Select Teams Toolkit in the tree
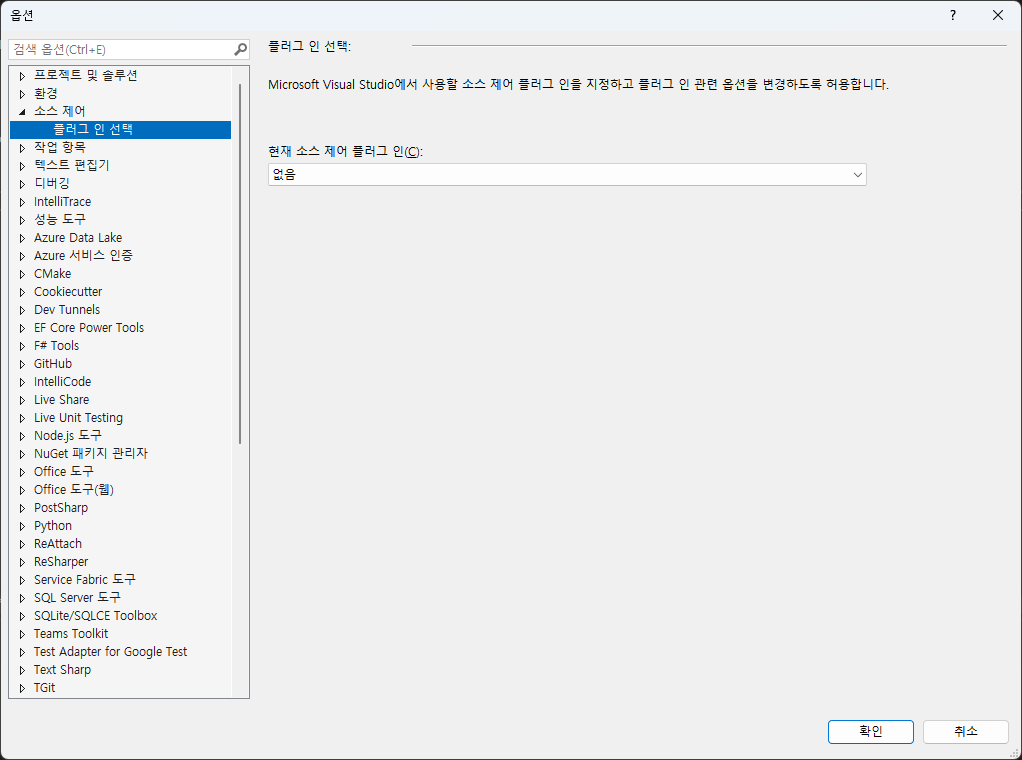This screenshot has height=760, width=1022. click(x=71, y=634)
